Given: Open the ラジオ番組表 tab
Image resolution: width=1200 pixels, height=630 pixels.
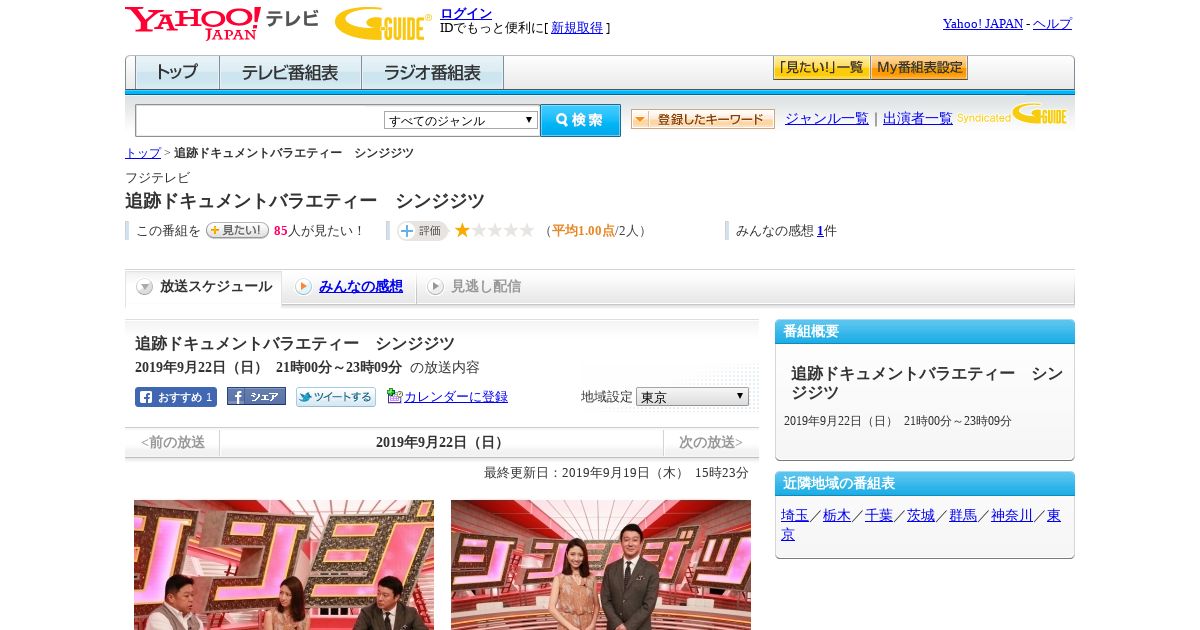Looking at the screenshot, I should coord(433,73).
